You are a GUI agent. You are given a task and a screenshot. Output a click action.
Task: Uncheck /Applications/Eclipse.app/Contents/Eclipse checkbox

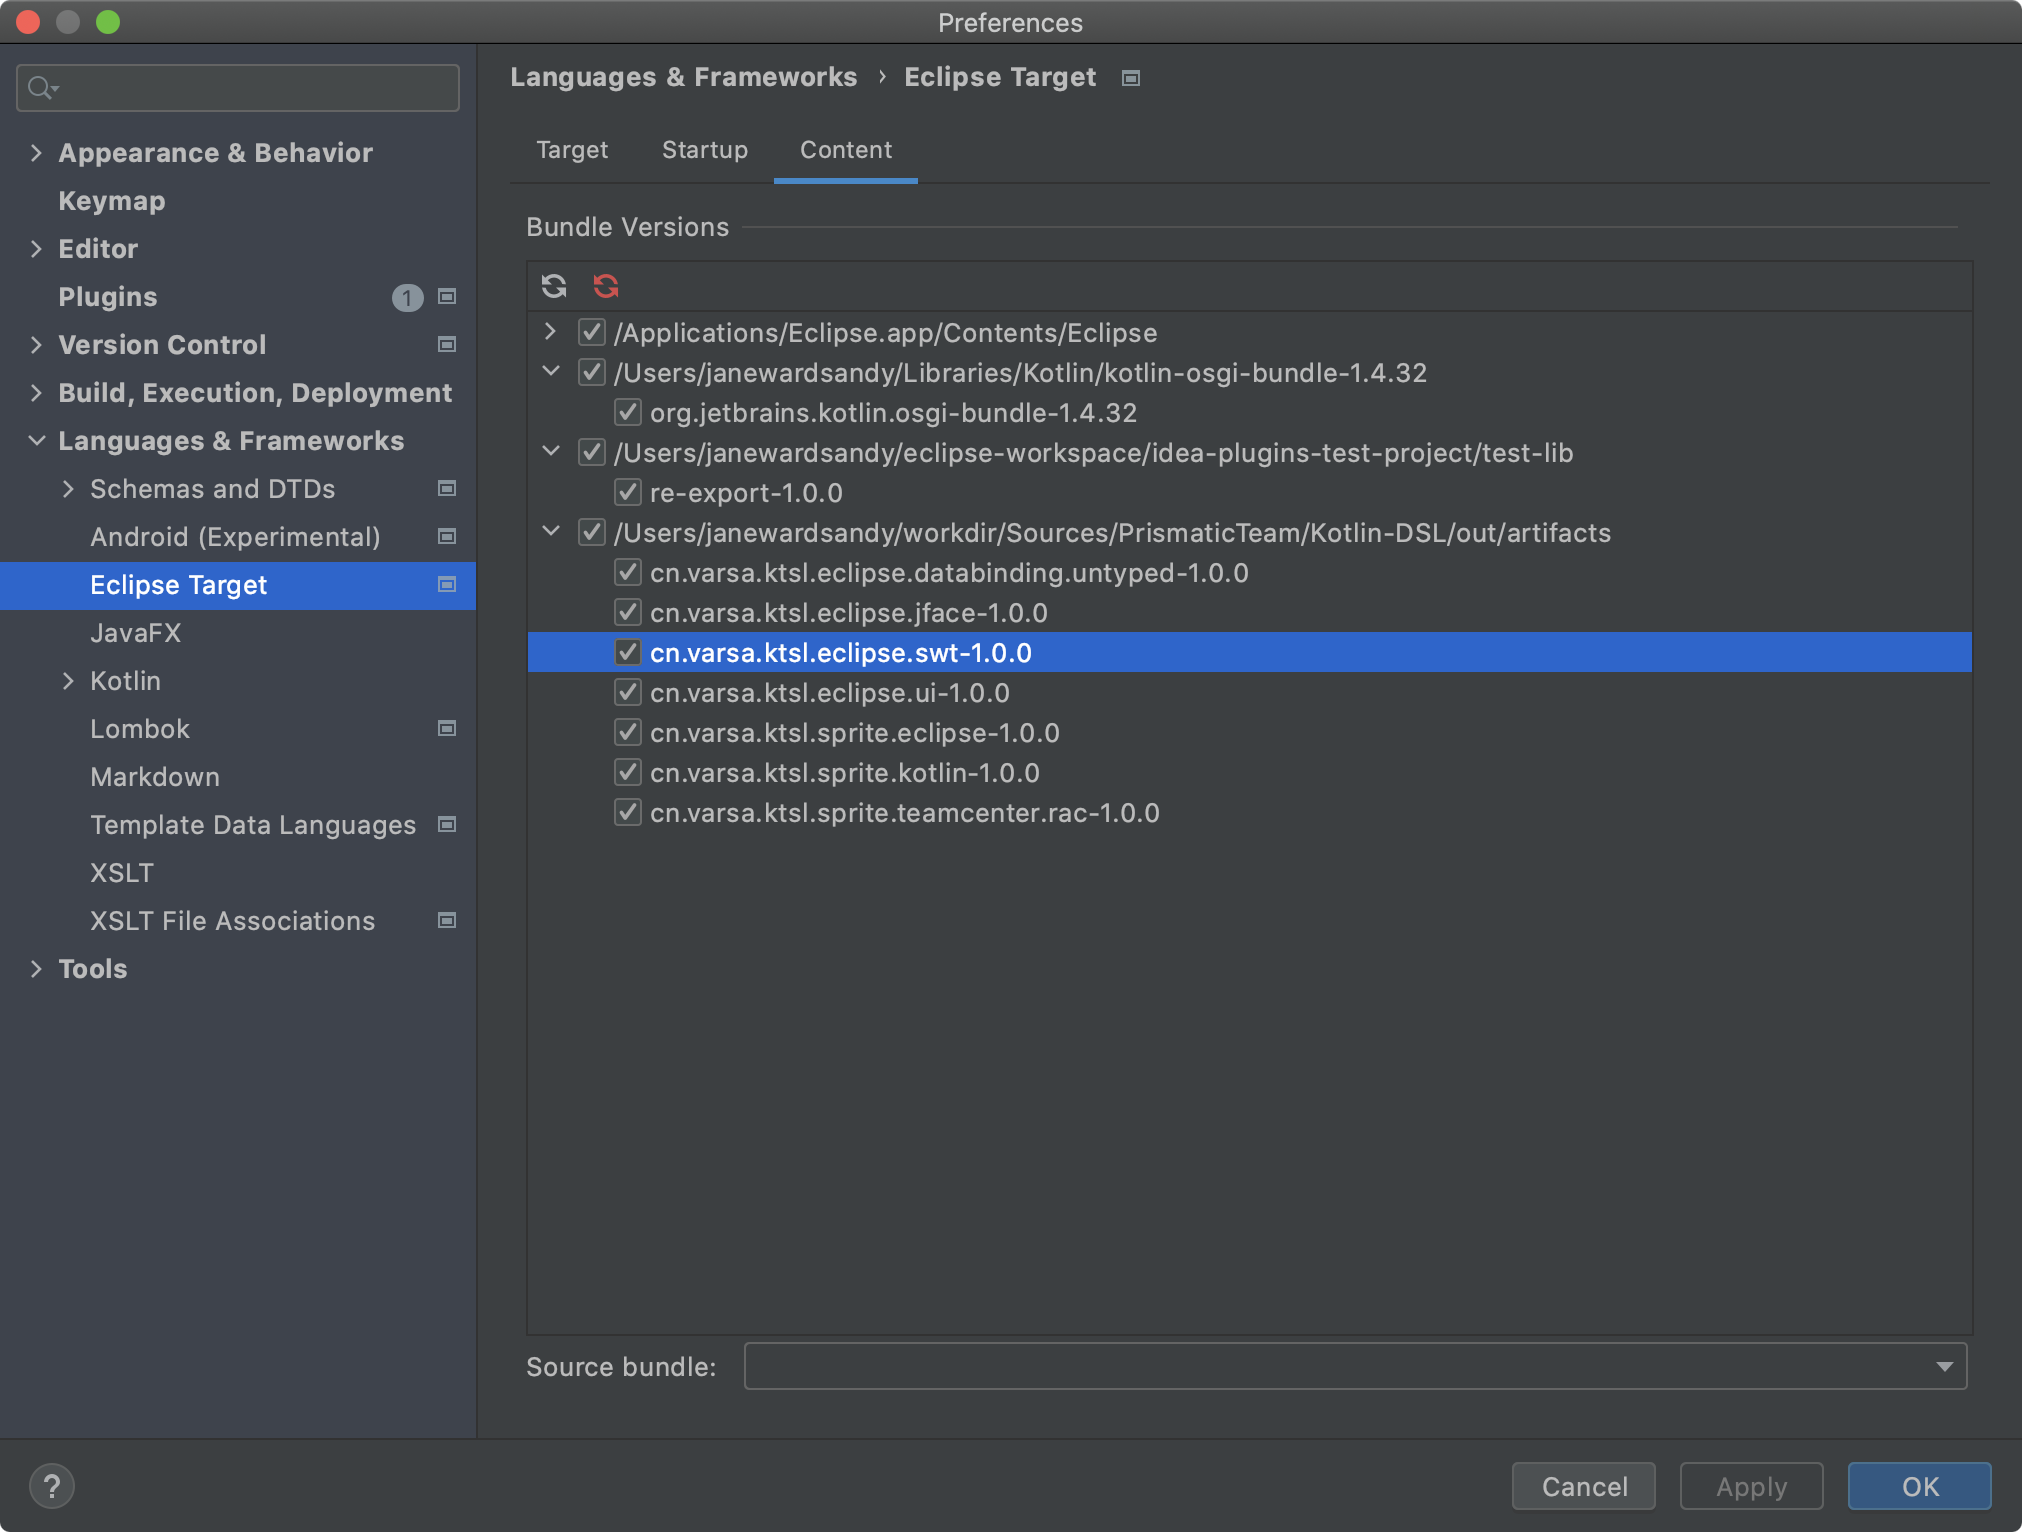coord(591,332)
